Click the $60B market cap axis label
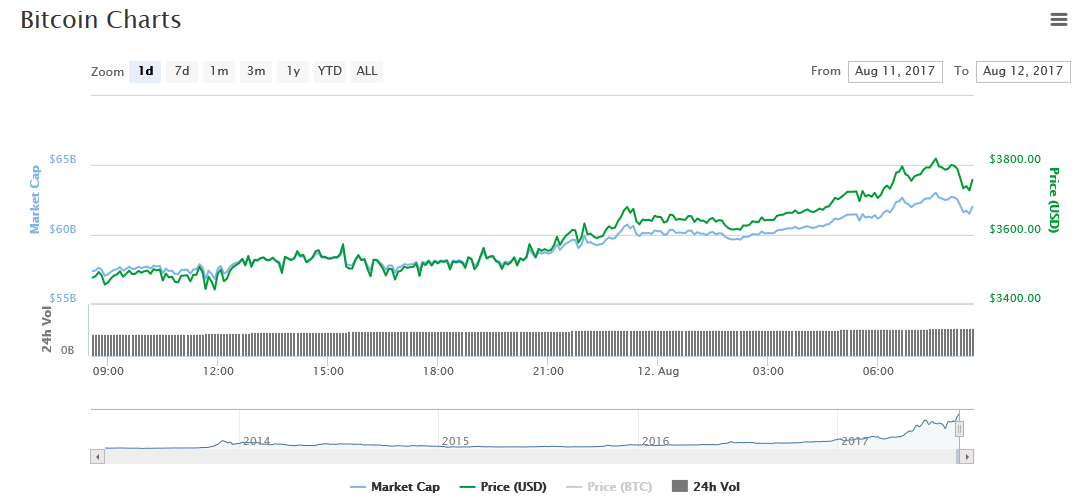The width and height of the screenshot is (1089, 504). [x=63, y=229]
